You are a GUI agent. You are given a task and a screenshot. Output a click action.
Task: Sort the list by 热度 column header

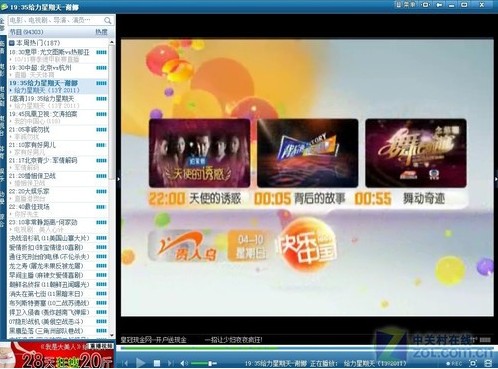(x=101, y=32)
